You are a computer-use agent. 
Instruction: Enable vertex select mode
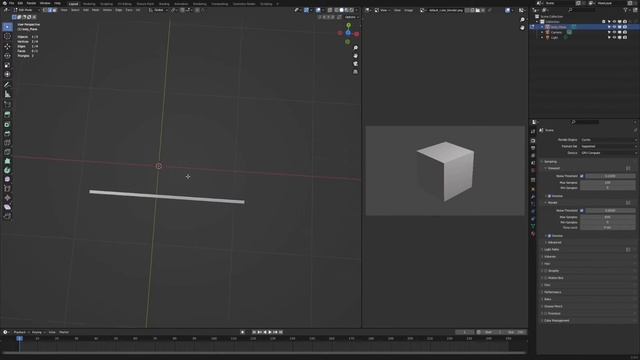coord(45,10)
